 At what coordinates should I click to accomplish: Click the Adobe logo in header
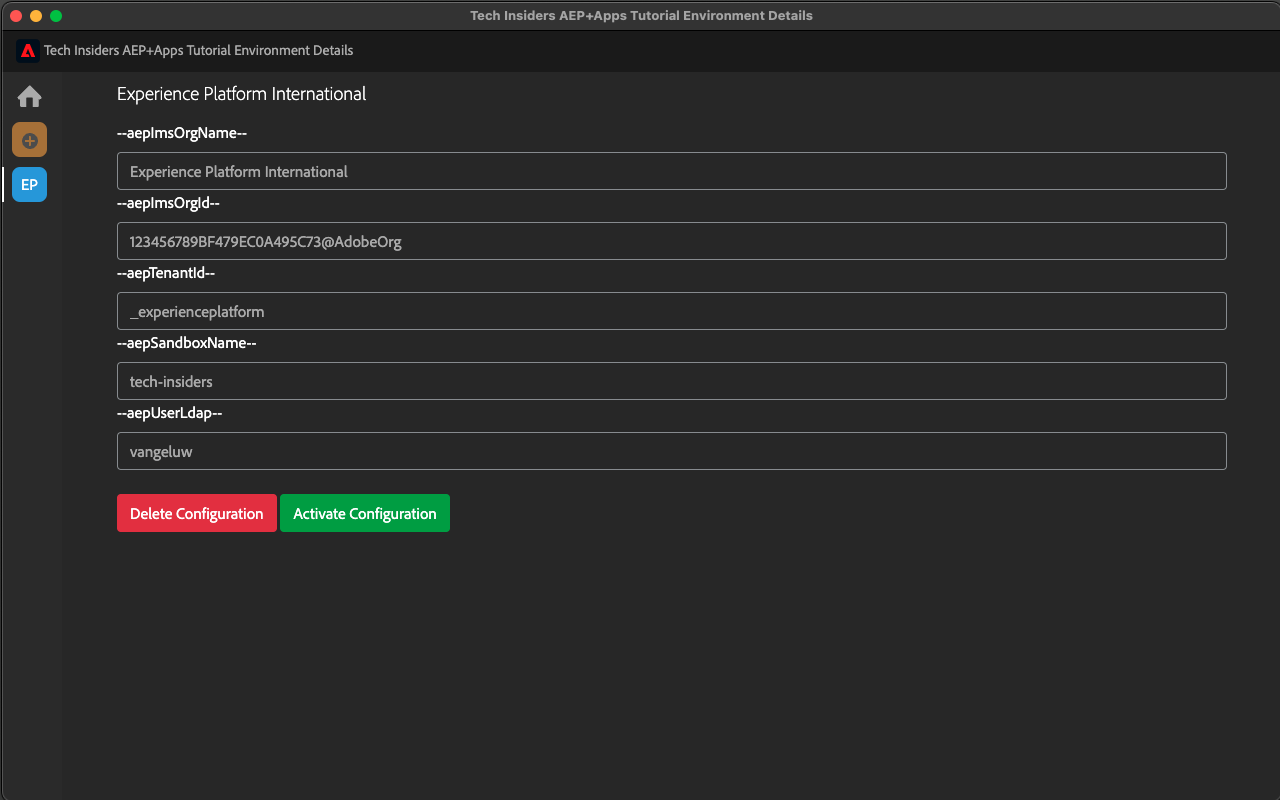[x=28, y=50]
